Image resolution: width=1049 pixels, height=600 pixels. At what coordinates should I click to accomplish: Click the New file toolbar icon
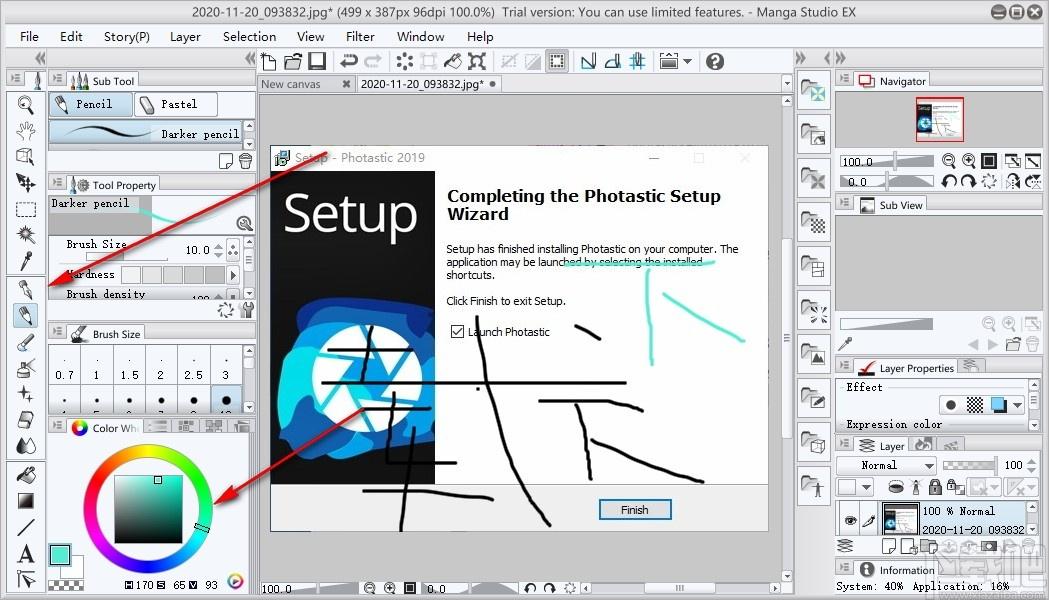(268, 62)
